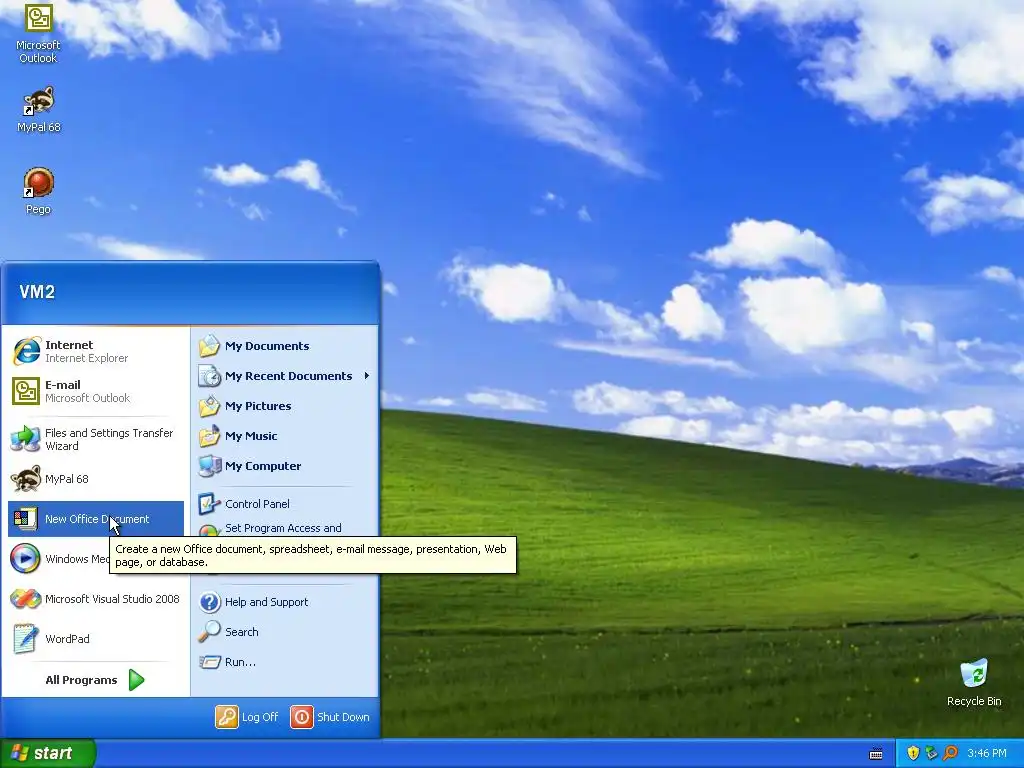Click the Shut Down button
The height and width of the screenshot is (768, 1024).
[x=330, y=717]
